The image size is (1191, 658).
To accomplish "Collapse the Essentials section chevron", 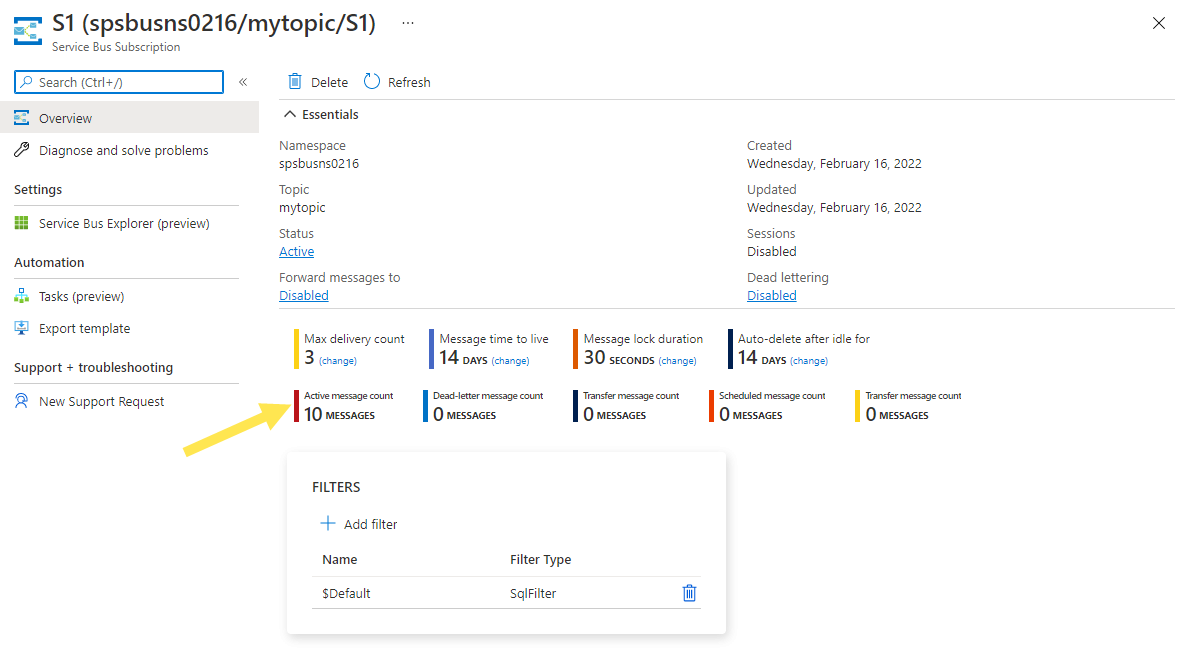I will tap(289, 115).
